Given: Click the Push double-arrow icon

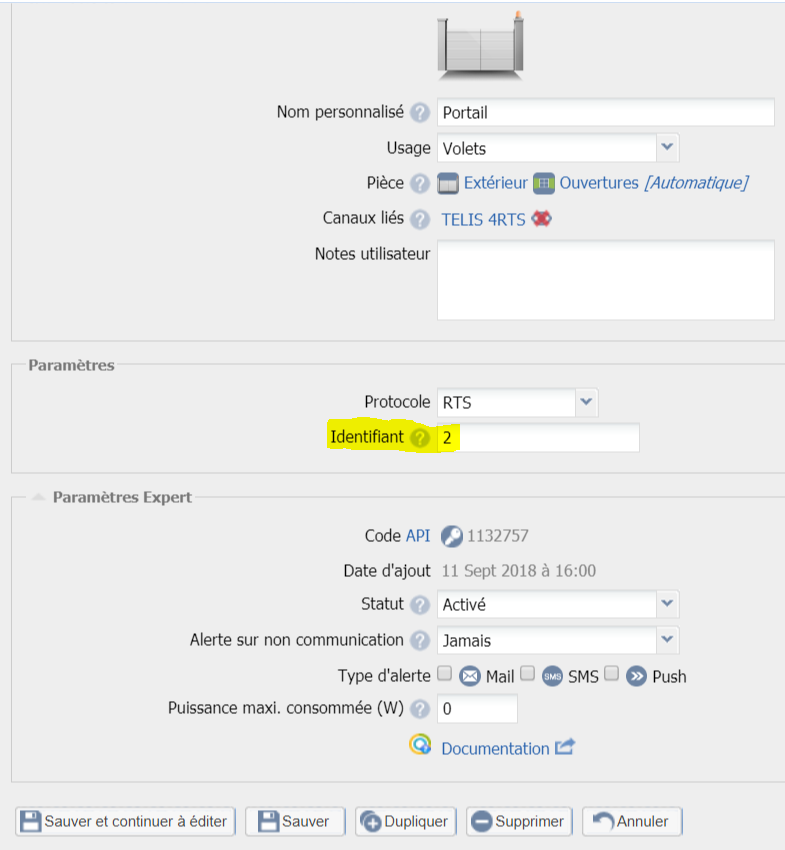Looking at the screenshot, I should [x=637, y=676].
